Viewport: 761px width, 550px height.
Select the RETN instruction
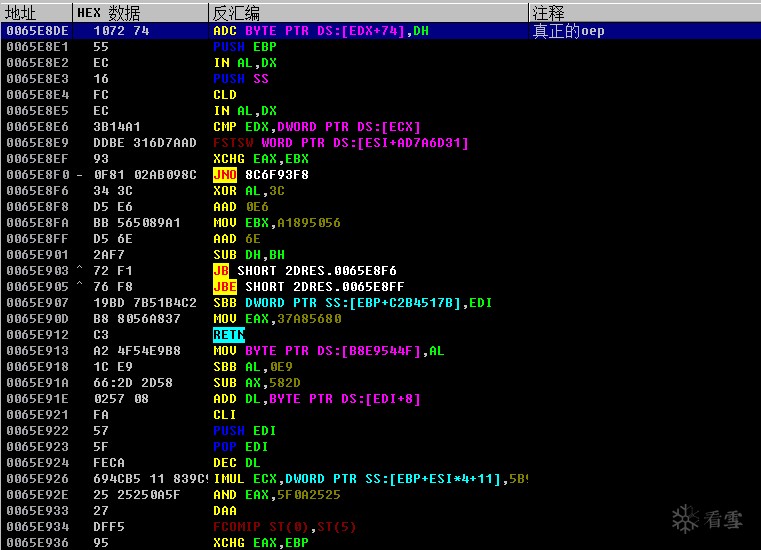point(229,335)
